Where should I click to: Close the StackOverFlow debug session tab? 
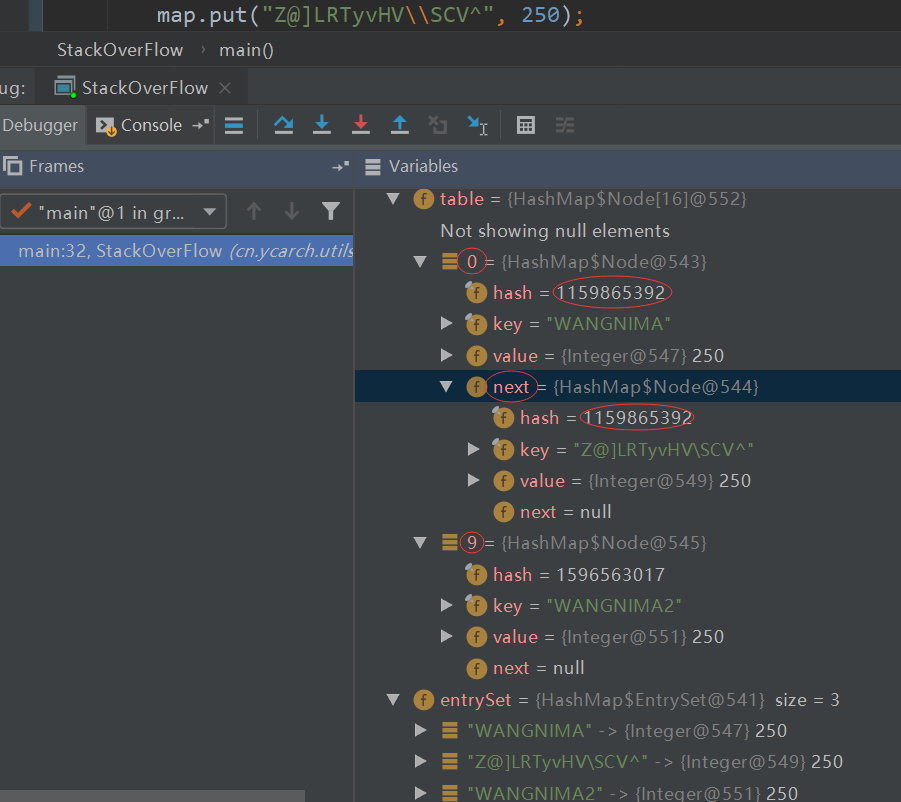225,88
